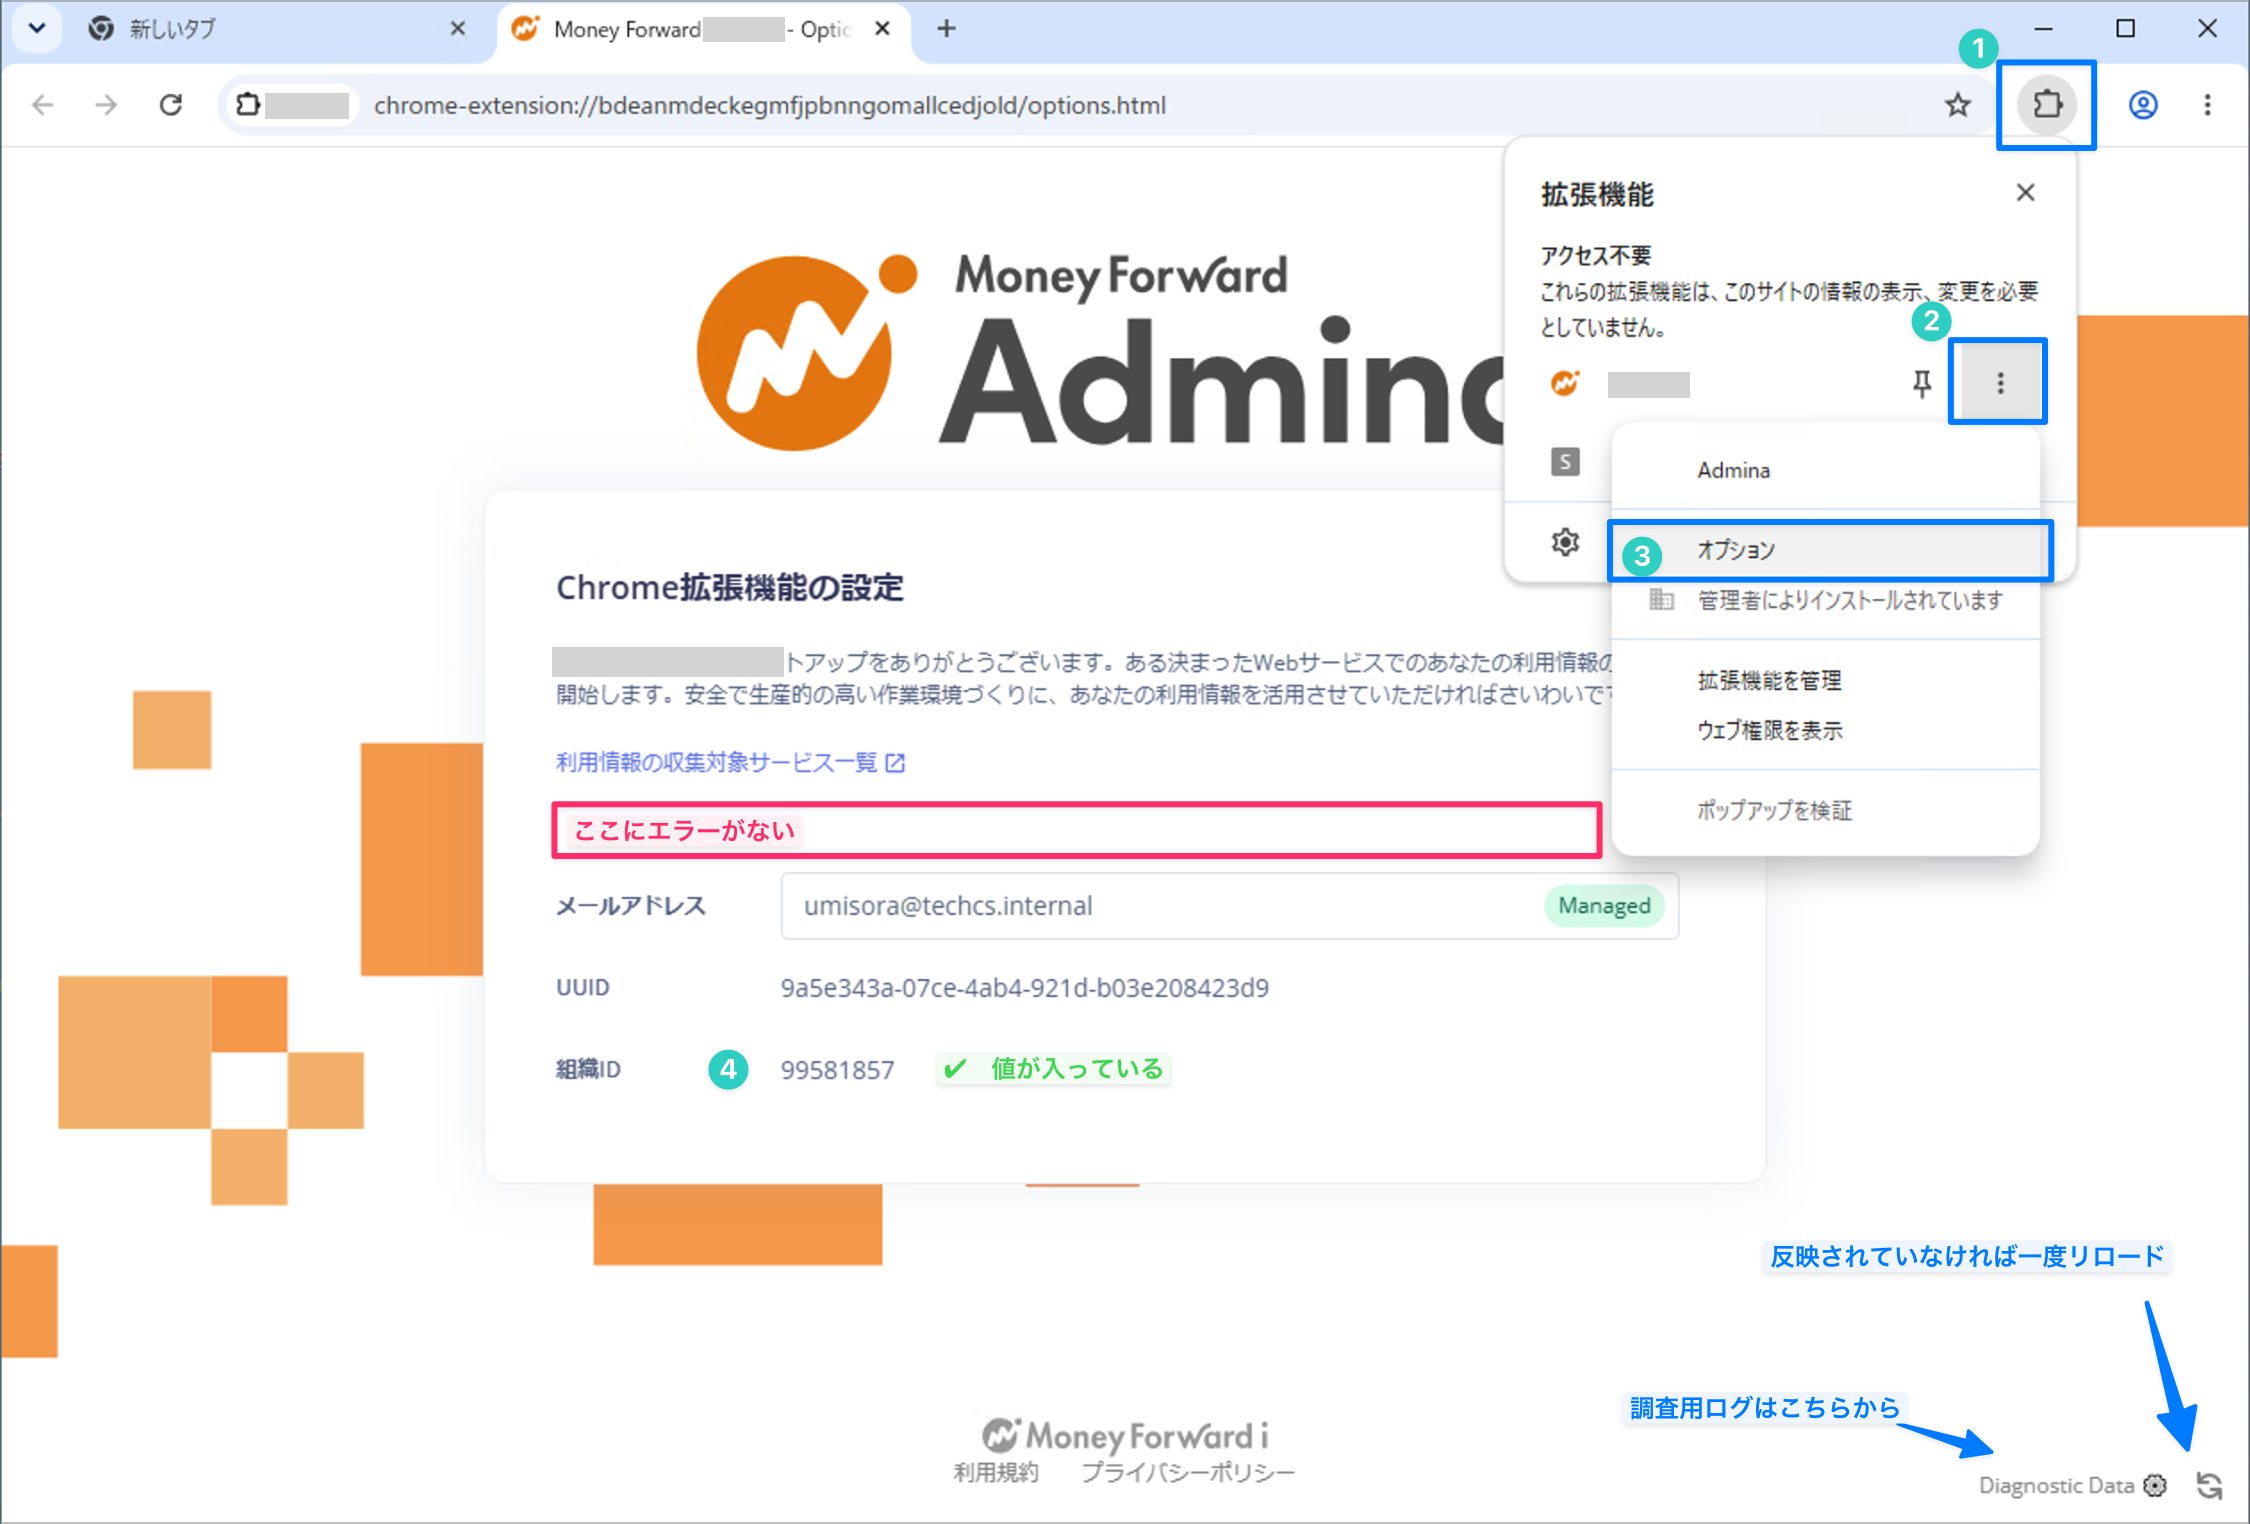Choose ウェブ権限を表示 menu item

(1826, 731)
